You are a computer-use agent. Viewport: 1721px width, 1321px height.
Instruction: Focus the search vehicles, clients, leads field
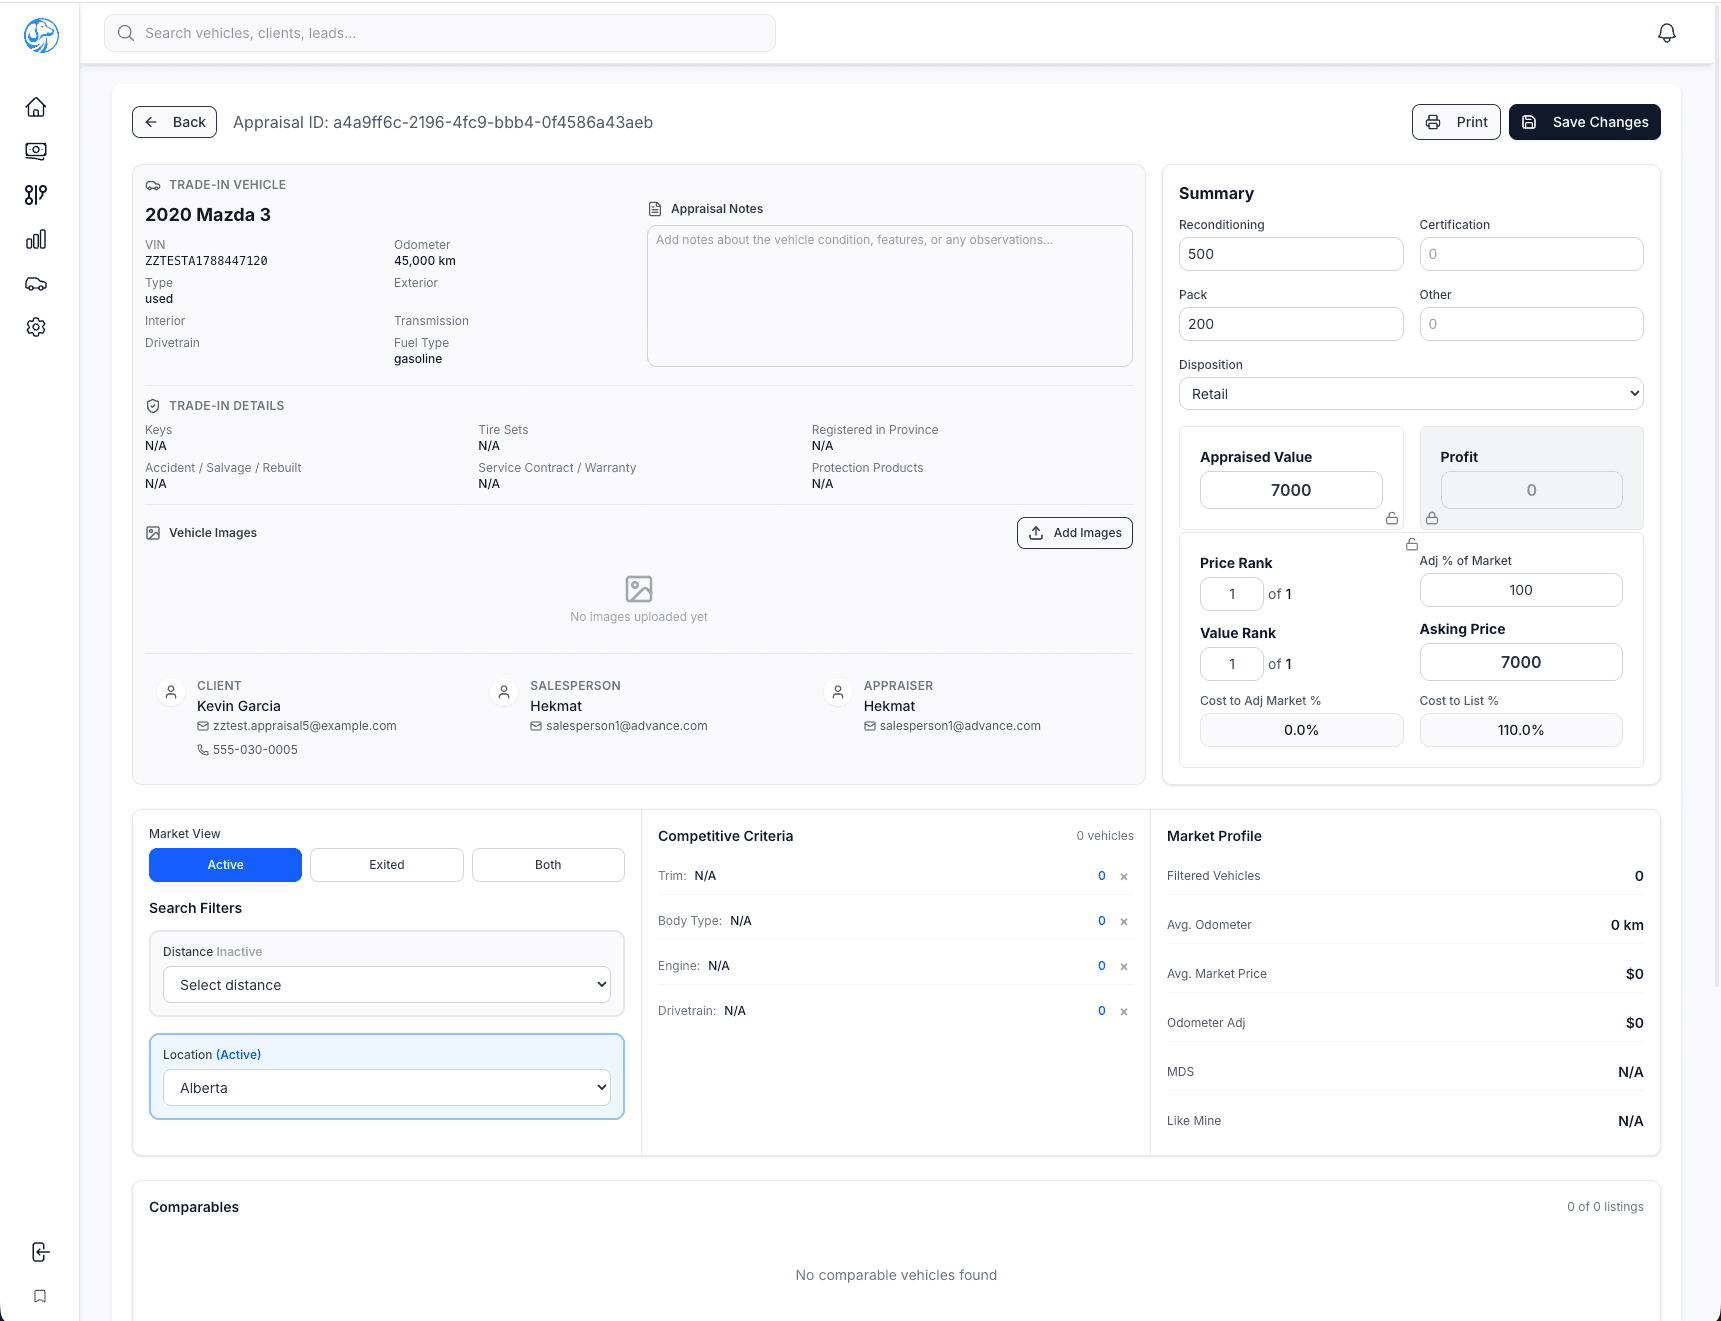440,33
